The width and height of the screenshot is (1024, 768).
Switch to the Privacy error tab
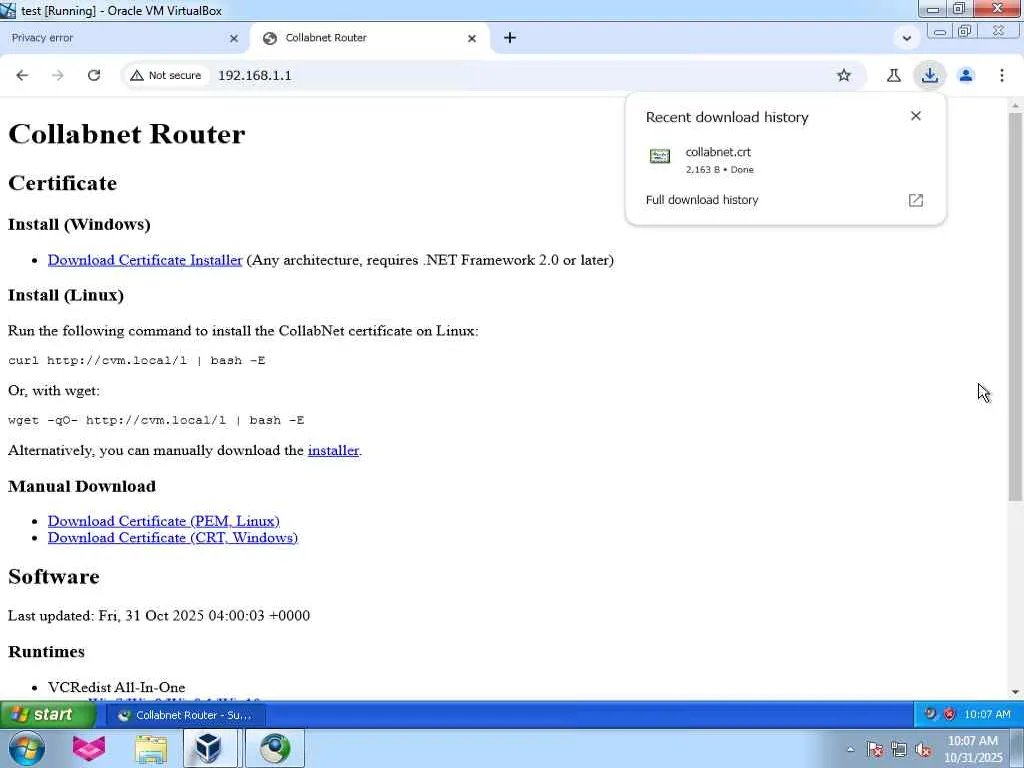pos(124,38)
